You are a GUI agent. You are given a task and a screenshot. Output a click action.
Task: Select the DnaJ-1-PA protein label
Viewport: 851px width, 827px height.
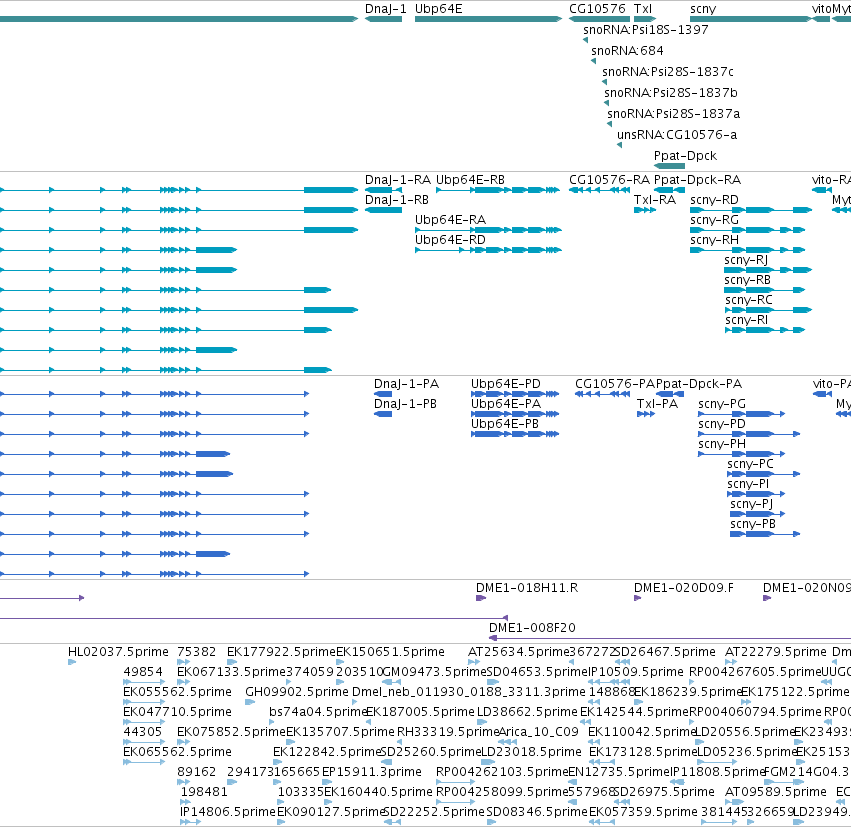coord(407,384)
